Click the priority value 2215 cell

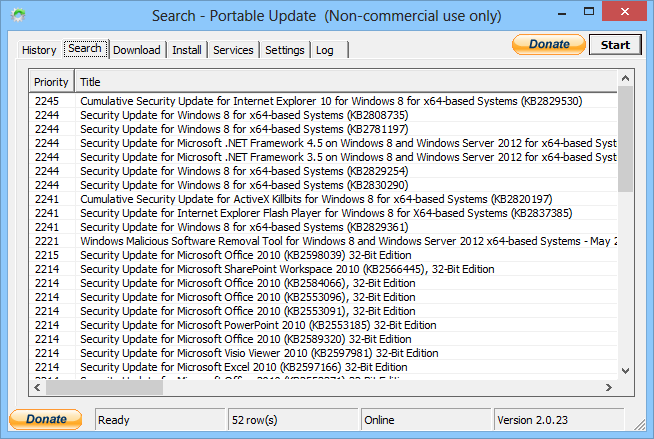coord(47,255)
